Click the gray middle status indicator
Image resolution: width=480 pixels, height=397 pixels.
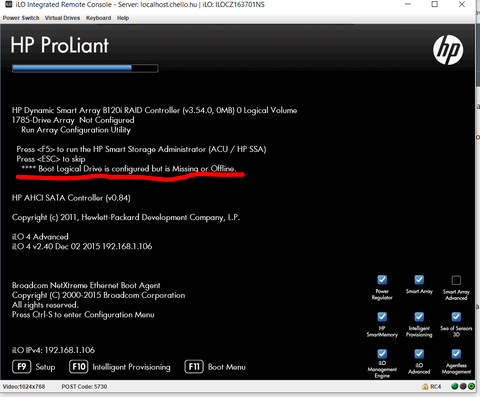(463, 386)
